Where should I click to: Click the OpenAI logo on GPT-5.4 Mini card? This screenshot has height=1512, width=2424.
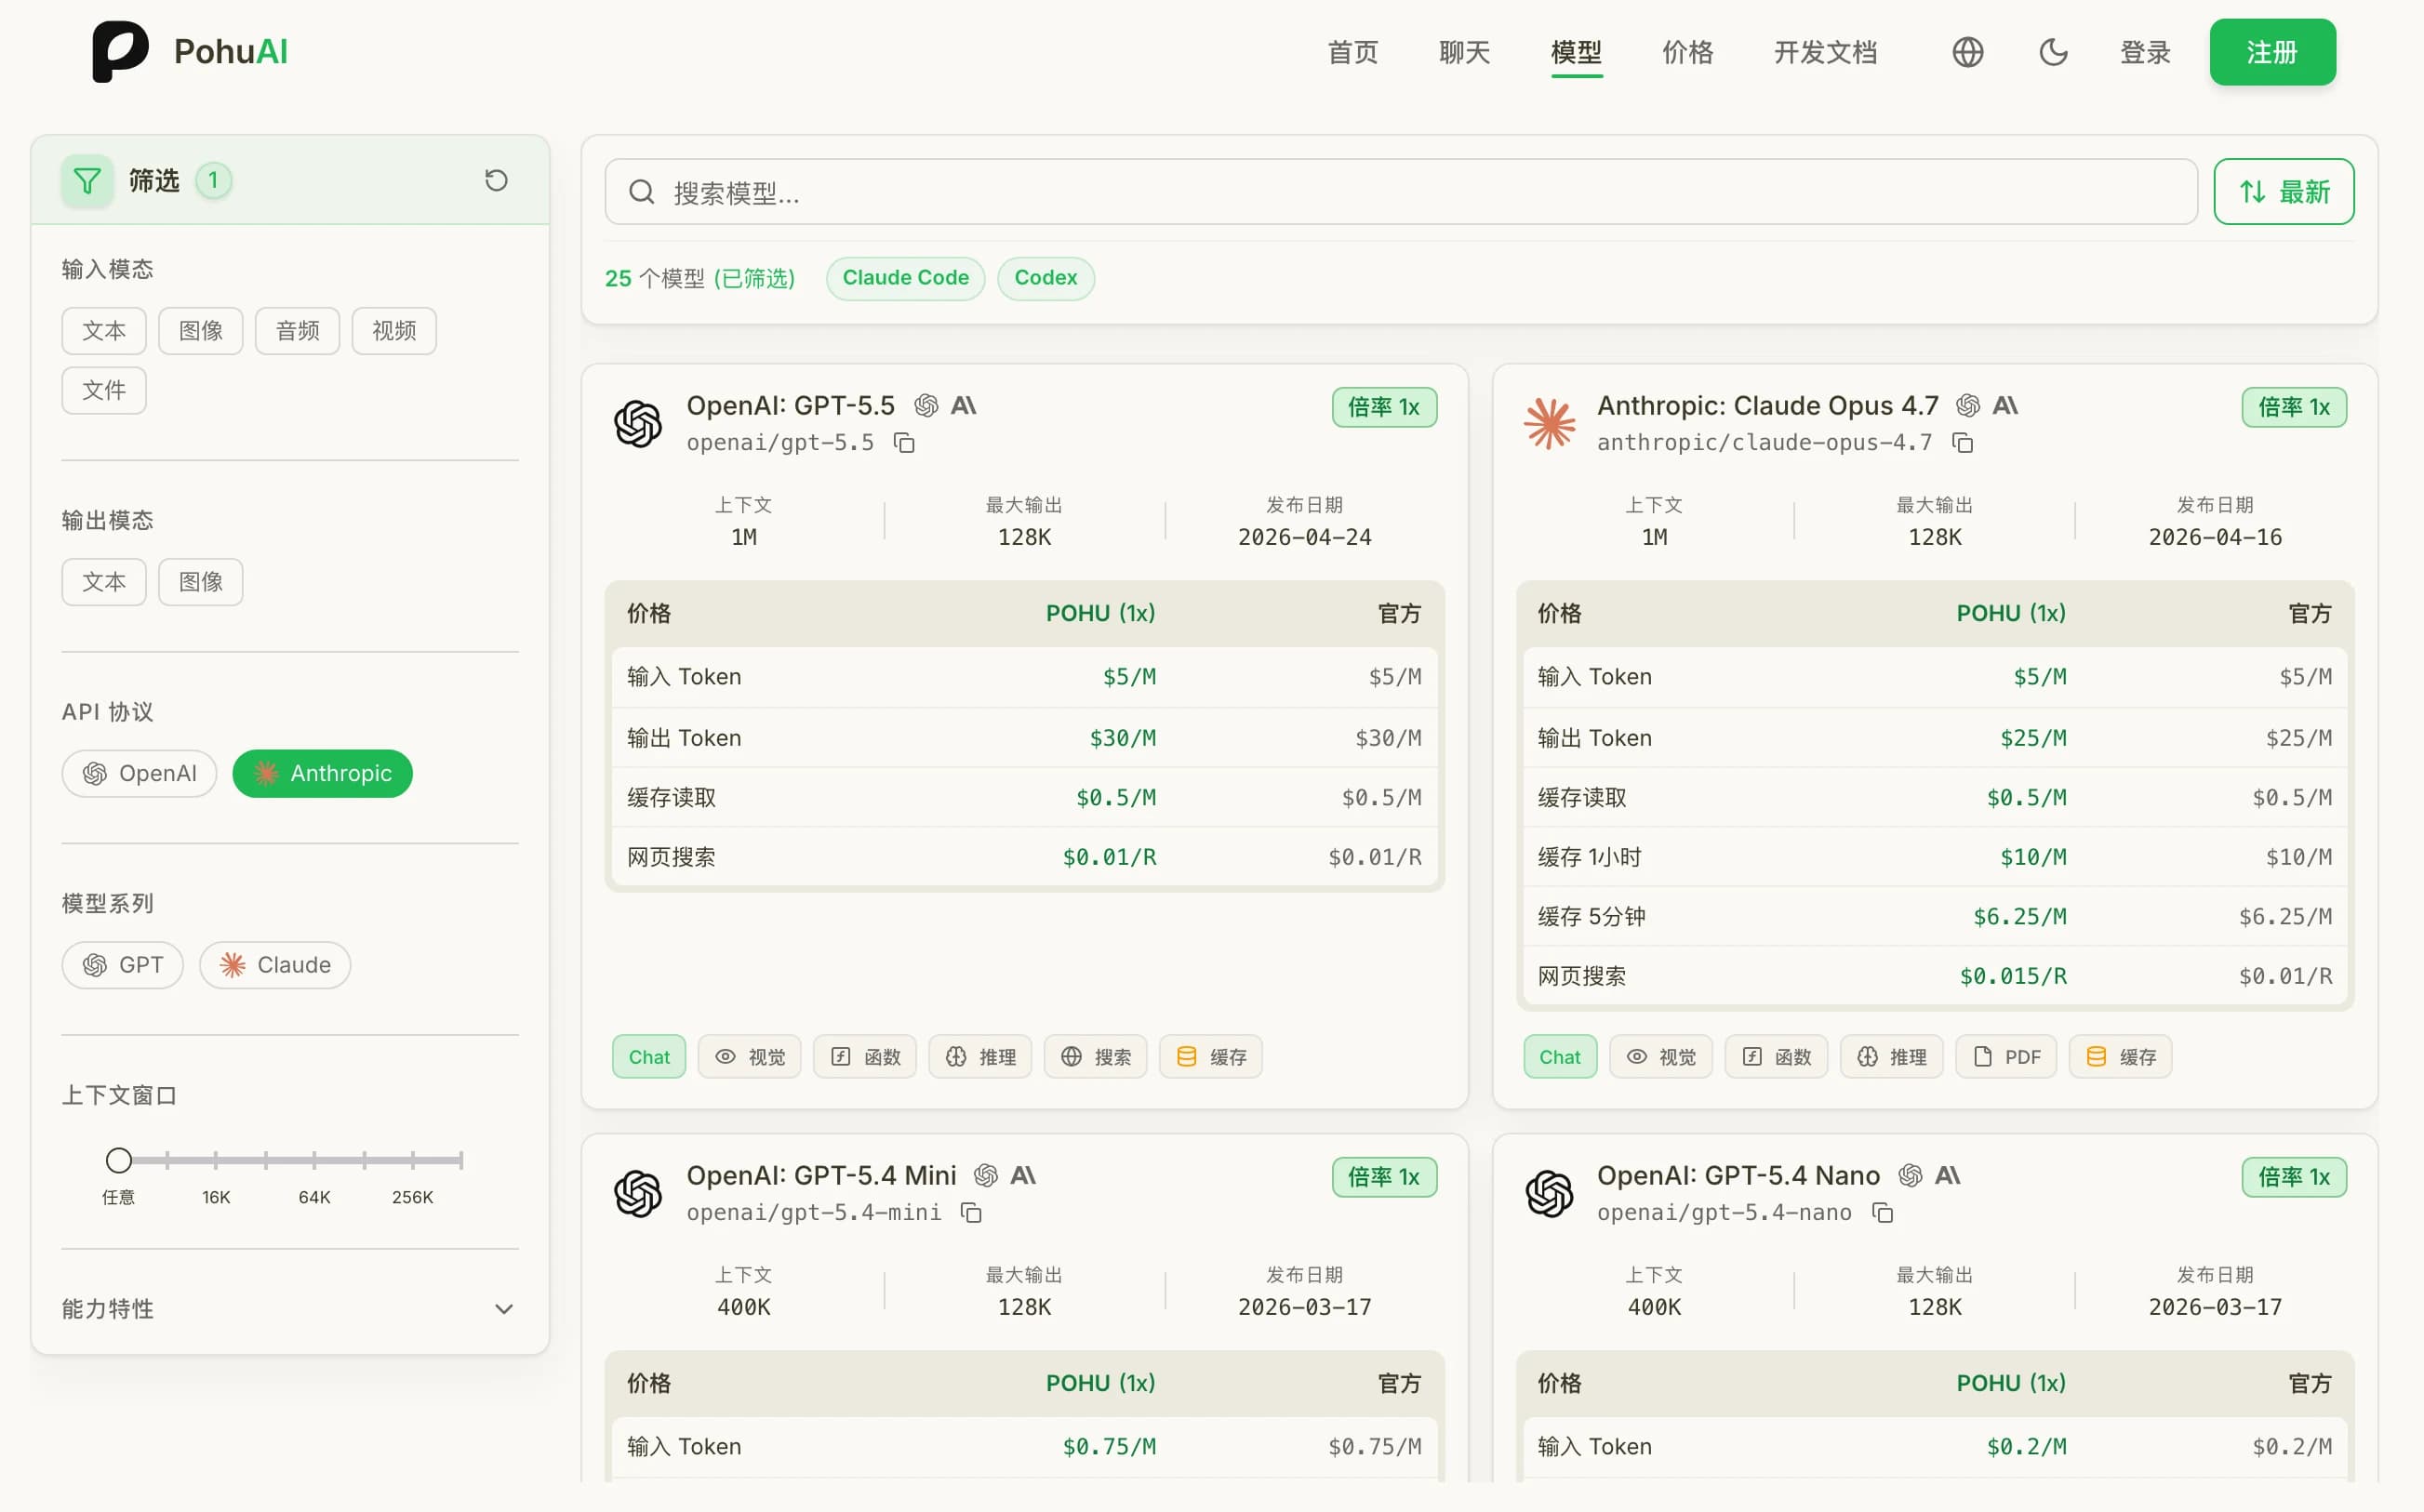[638, 1193]
